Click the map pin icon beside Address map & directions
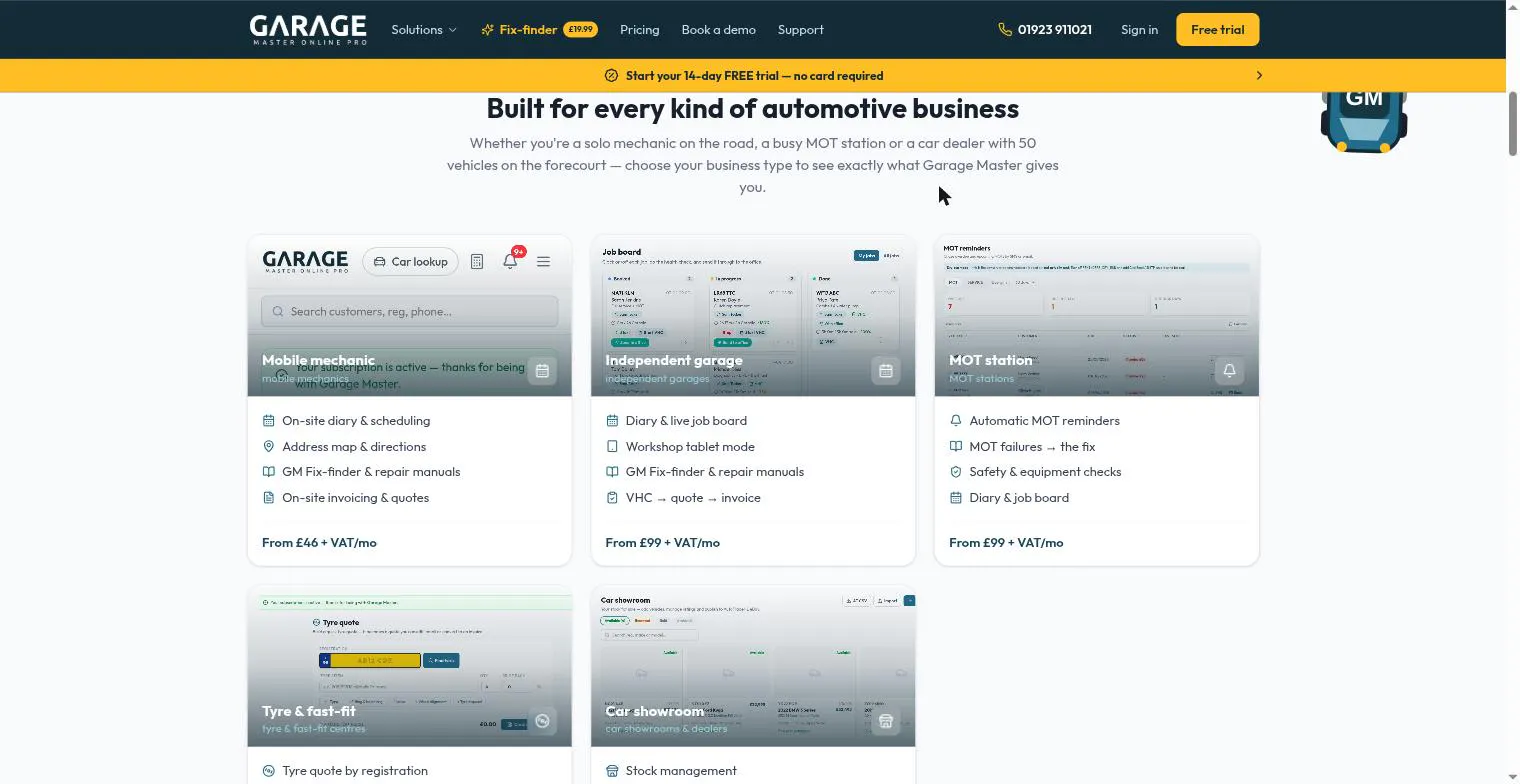Image resolution: width=1520 pixels, height=784 pixels. coord(268,447)
